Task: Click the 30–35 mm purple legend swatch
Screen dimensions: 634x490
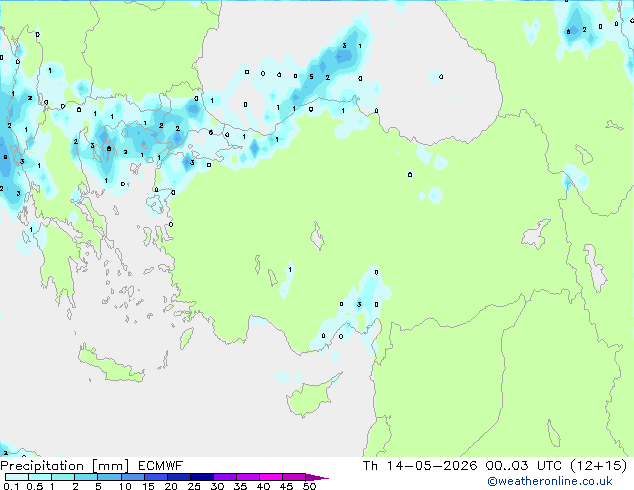Action: [225, 477]
